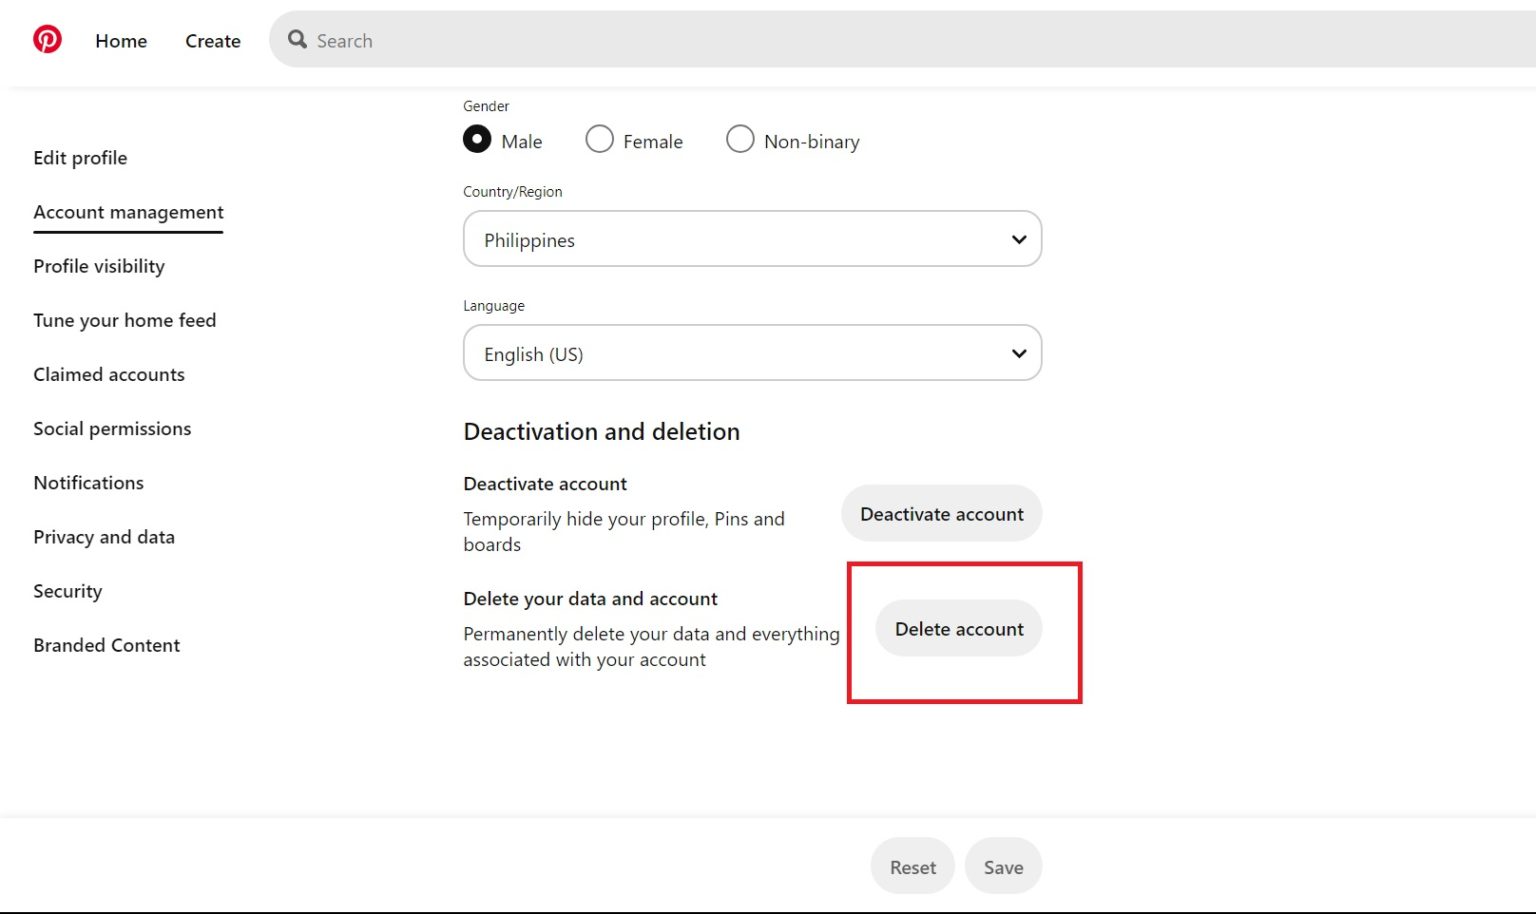Open Privacy and data settings
The height and width of the screenshot is (914, 1536).
[104, 537]
